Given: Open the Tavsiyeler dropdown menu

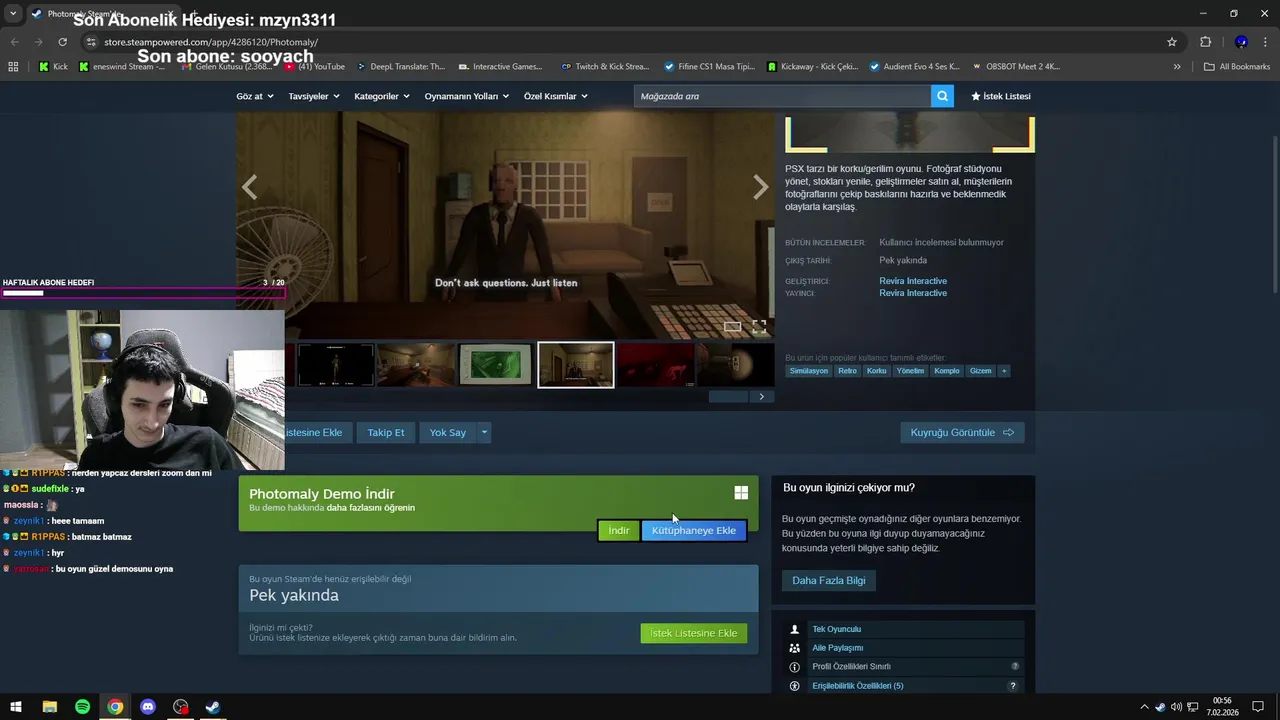Looking at the screenshot, I should tap(314, 96).
